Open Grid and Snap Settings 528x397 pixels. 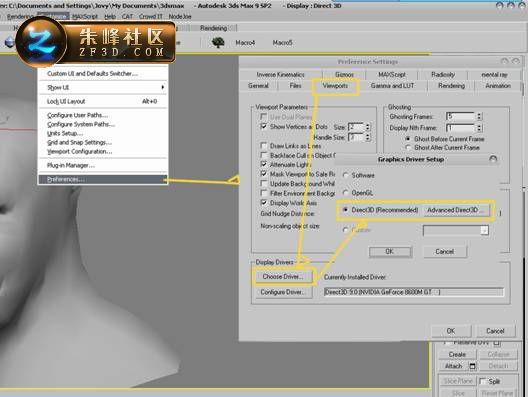[x=103, y=142]
